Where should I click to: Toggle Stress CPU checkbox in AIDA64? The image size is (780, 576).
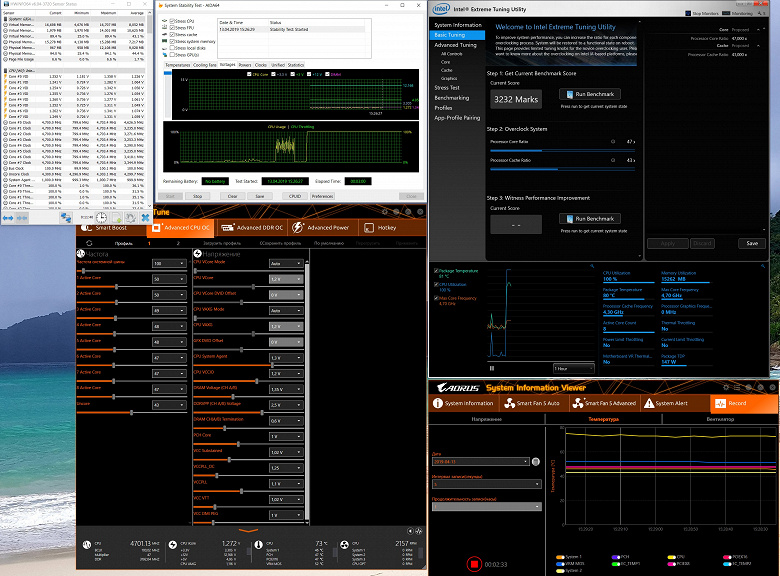pyautogui.click(x=172, y=21)
